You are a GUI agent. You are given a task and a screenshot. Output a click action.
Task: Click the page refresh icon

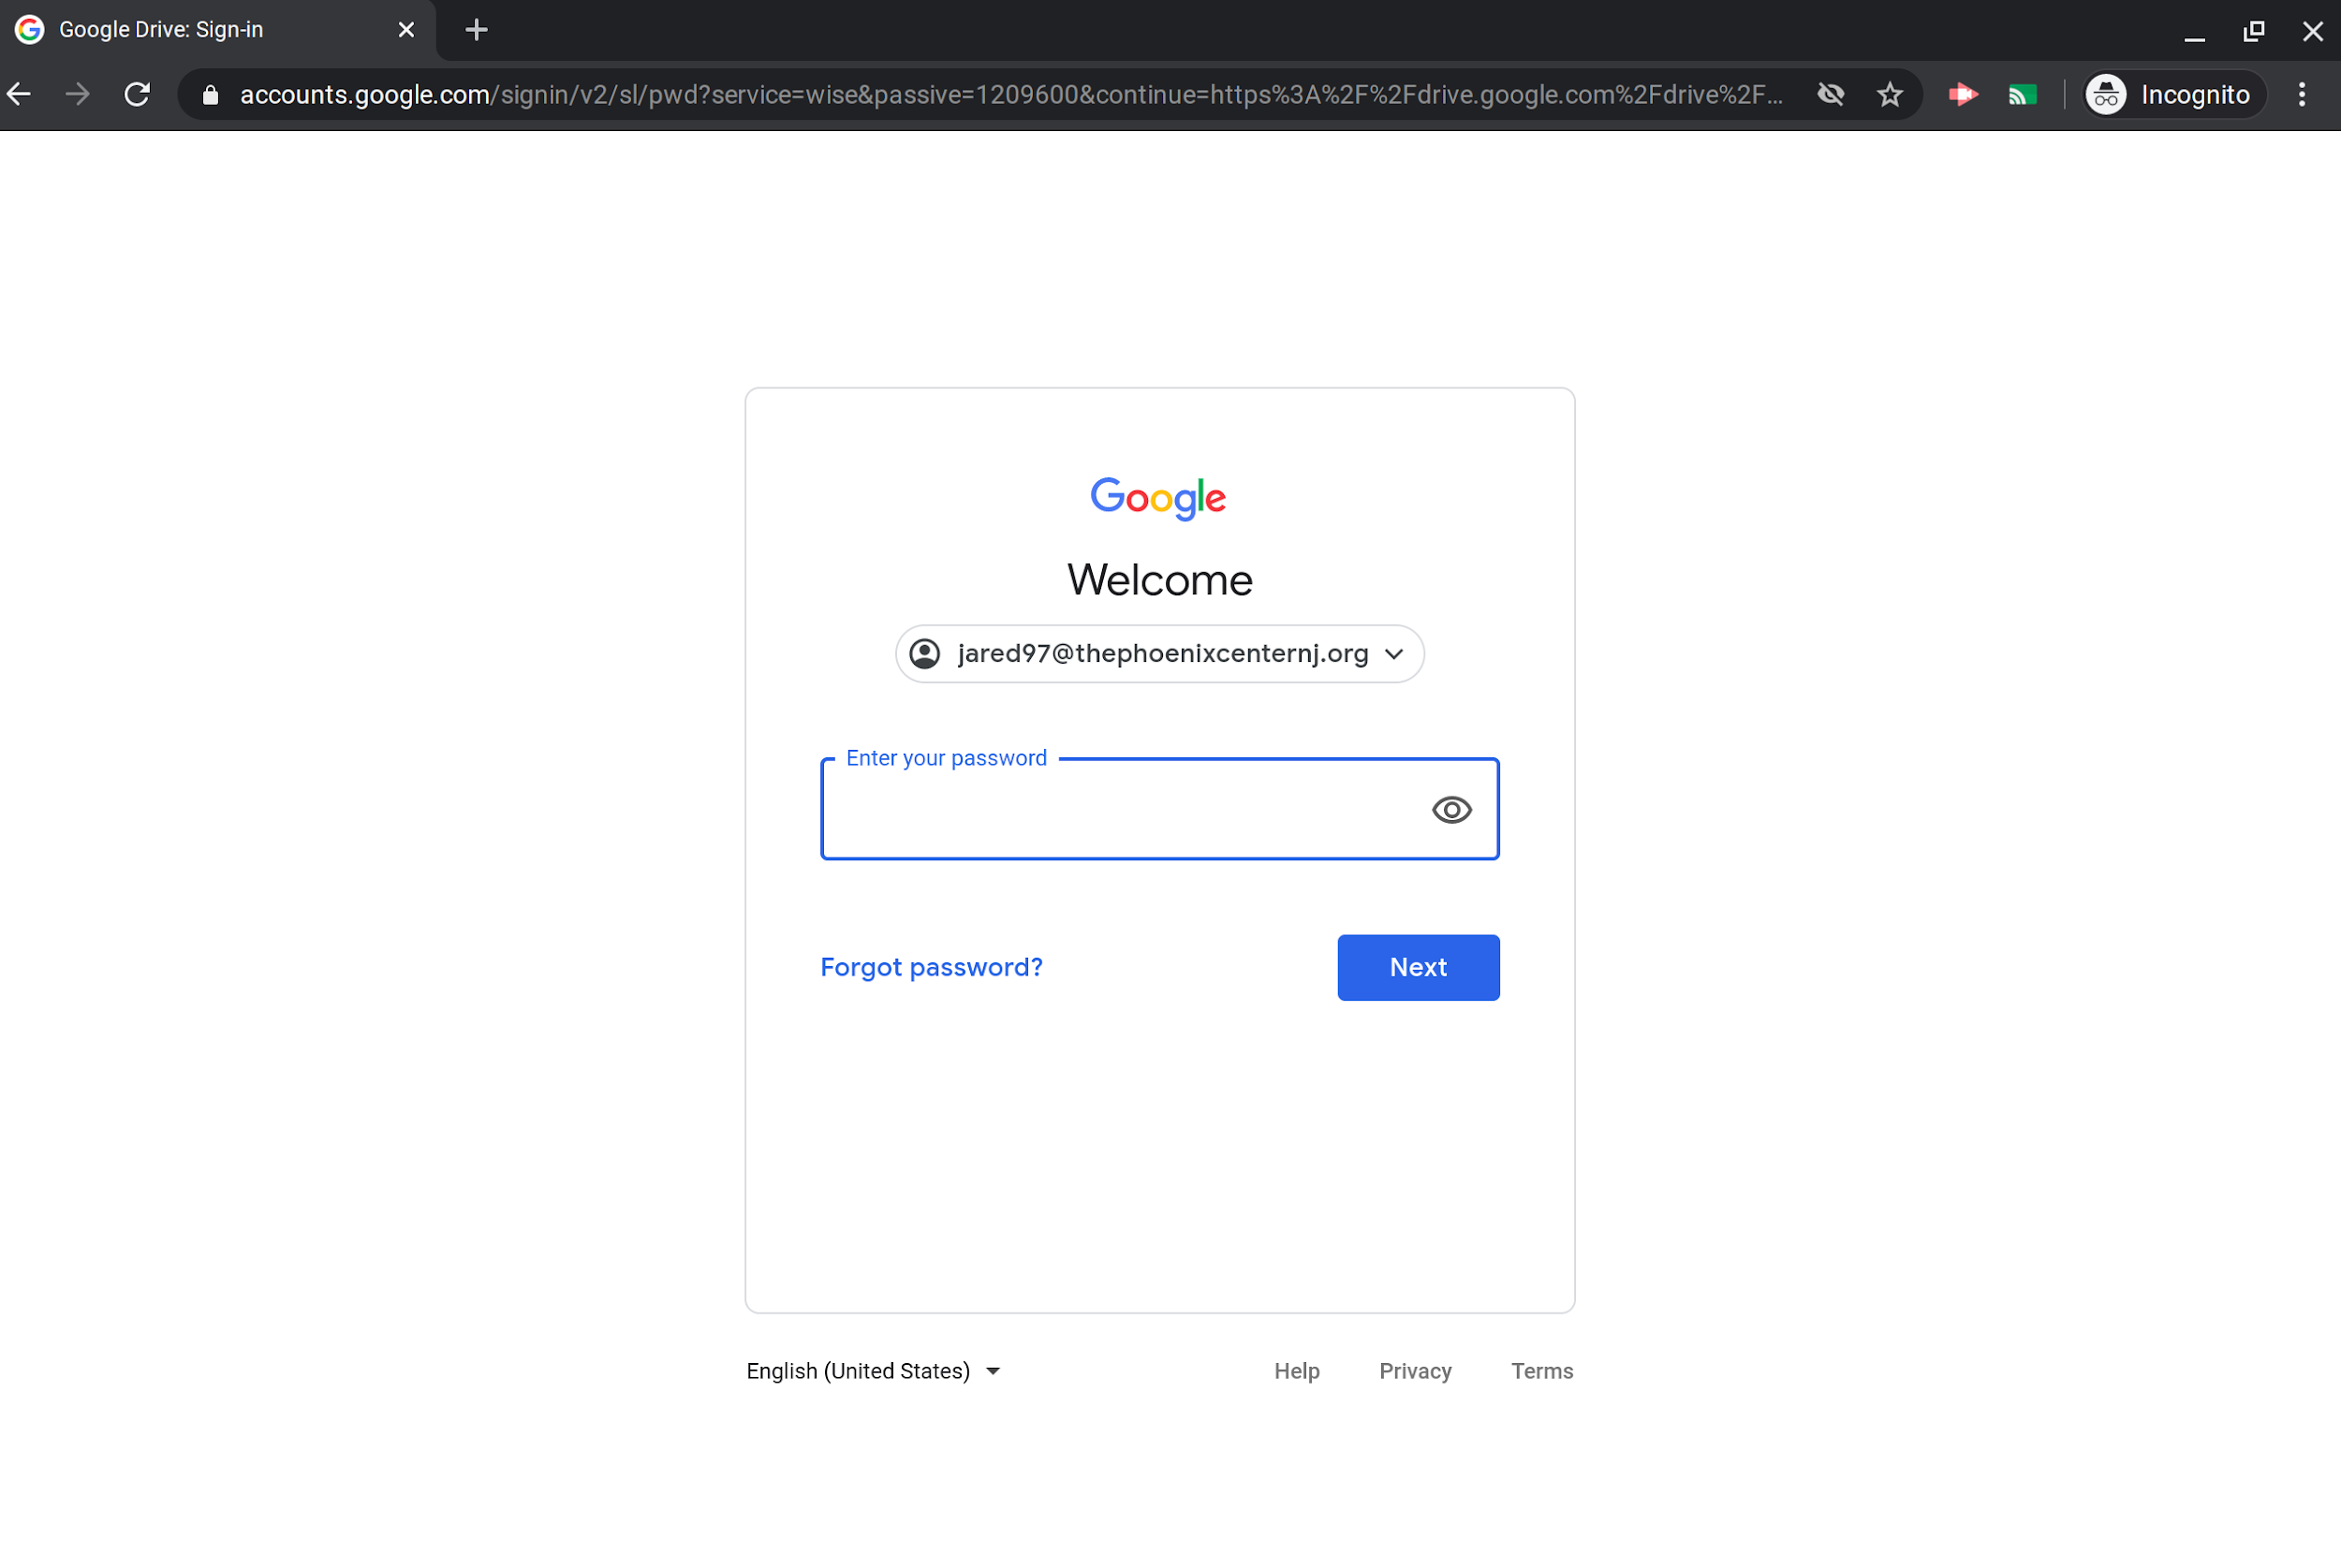tap(137, 93)
